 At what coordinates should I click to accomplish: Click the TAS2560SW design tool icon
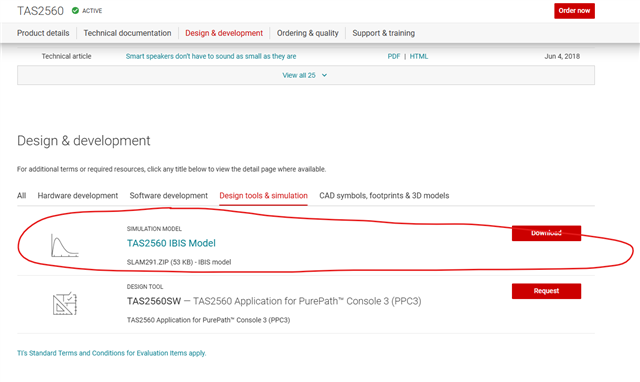pyautogui.click(x=65, y=304)
